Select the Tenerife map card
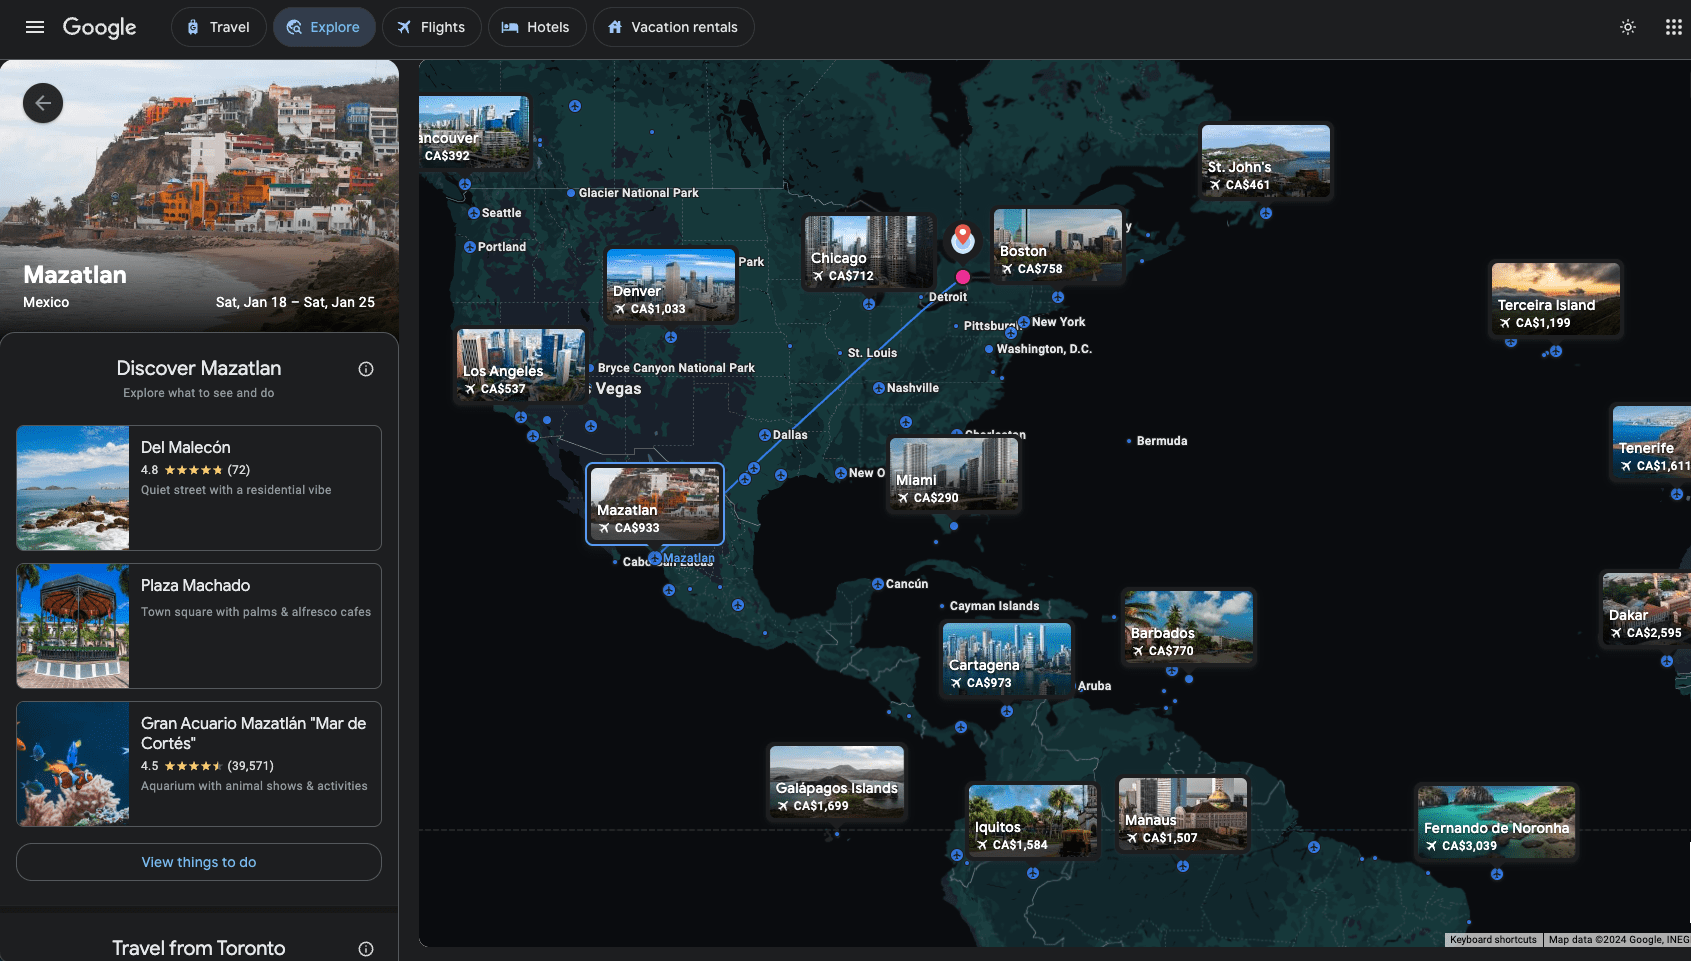This screenshot has height=961, width=1691. click(1651, 442)
